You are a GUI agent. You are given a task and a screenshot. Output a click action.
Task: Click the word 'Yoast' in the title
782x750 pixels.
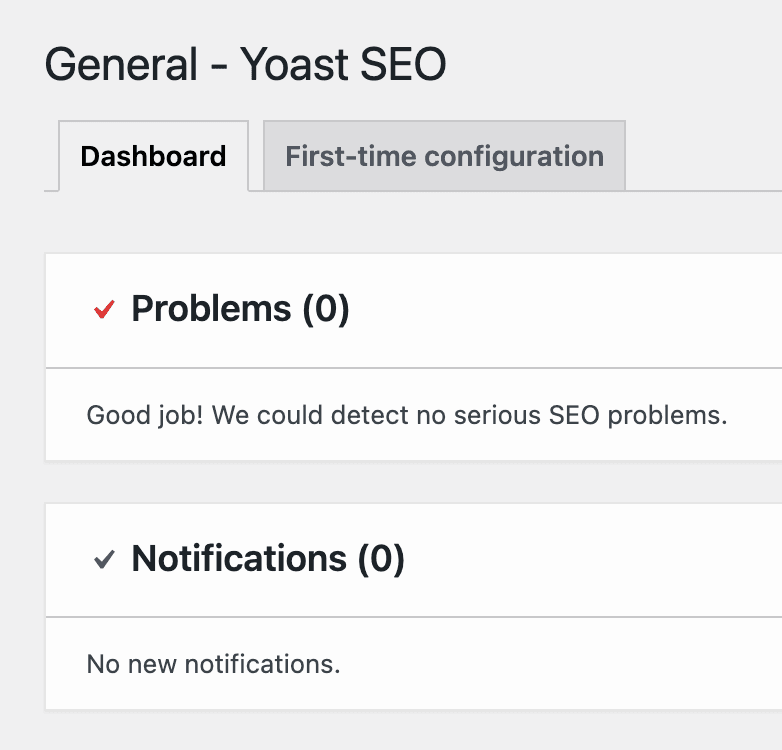290,65
